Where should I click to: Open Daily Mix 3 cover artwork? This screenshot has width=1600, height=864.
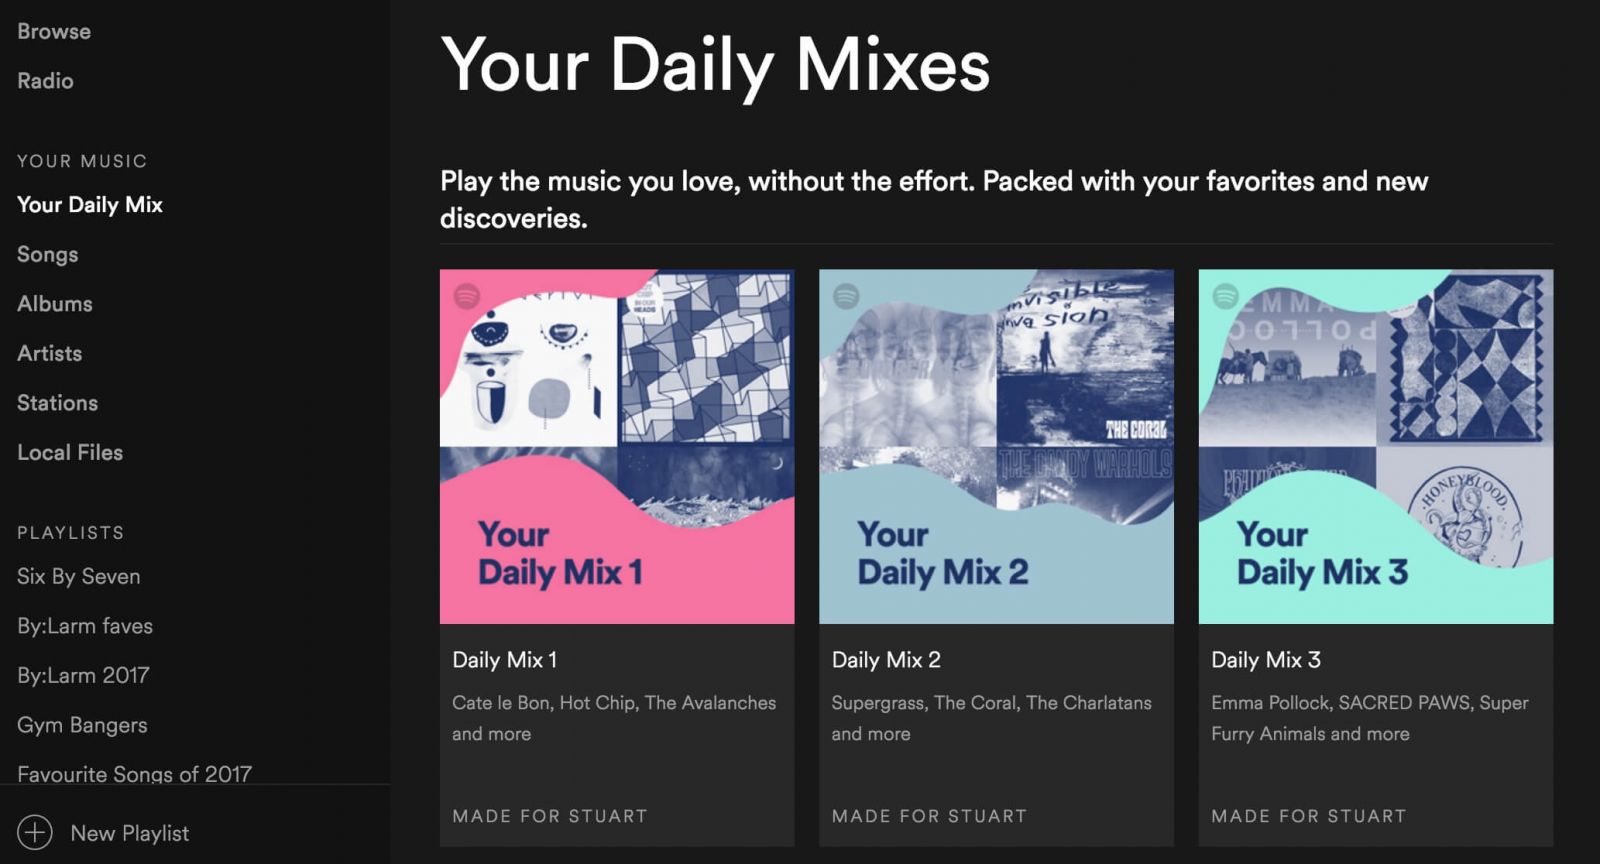coord(1375,445)
